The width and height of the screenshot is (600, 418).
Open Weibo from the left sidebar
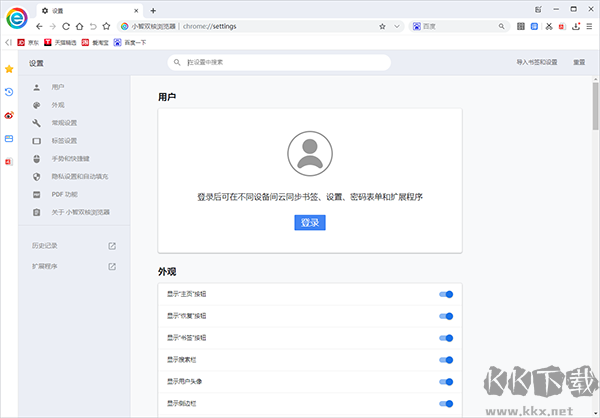point(9,115)
